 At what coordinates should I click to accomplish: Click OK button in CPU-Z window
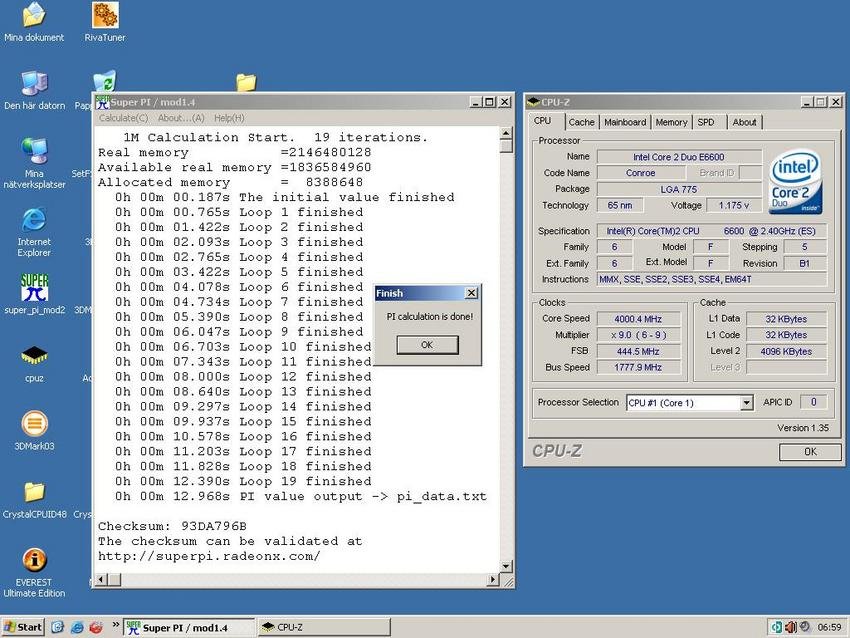pos(810,452)
